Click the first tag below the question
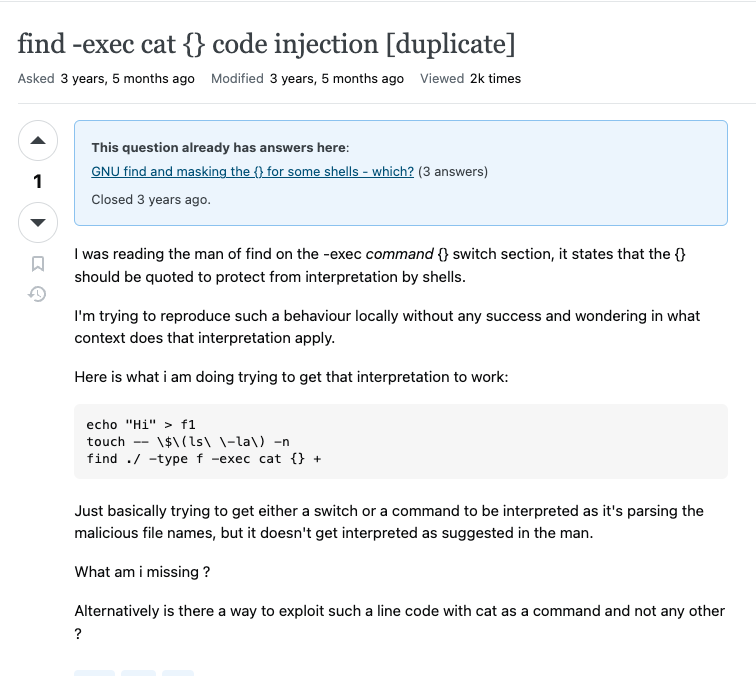Image resolution: width=756 pixels, height=676 pixels. click(x=94, y=672)
